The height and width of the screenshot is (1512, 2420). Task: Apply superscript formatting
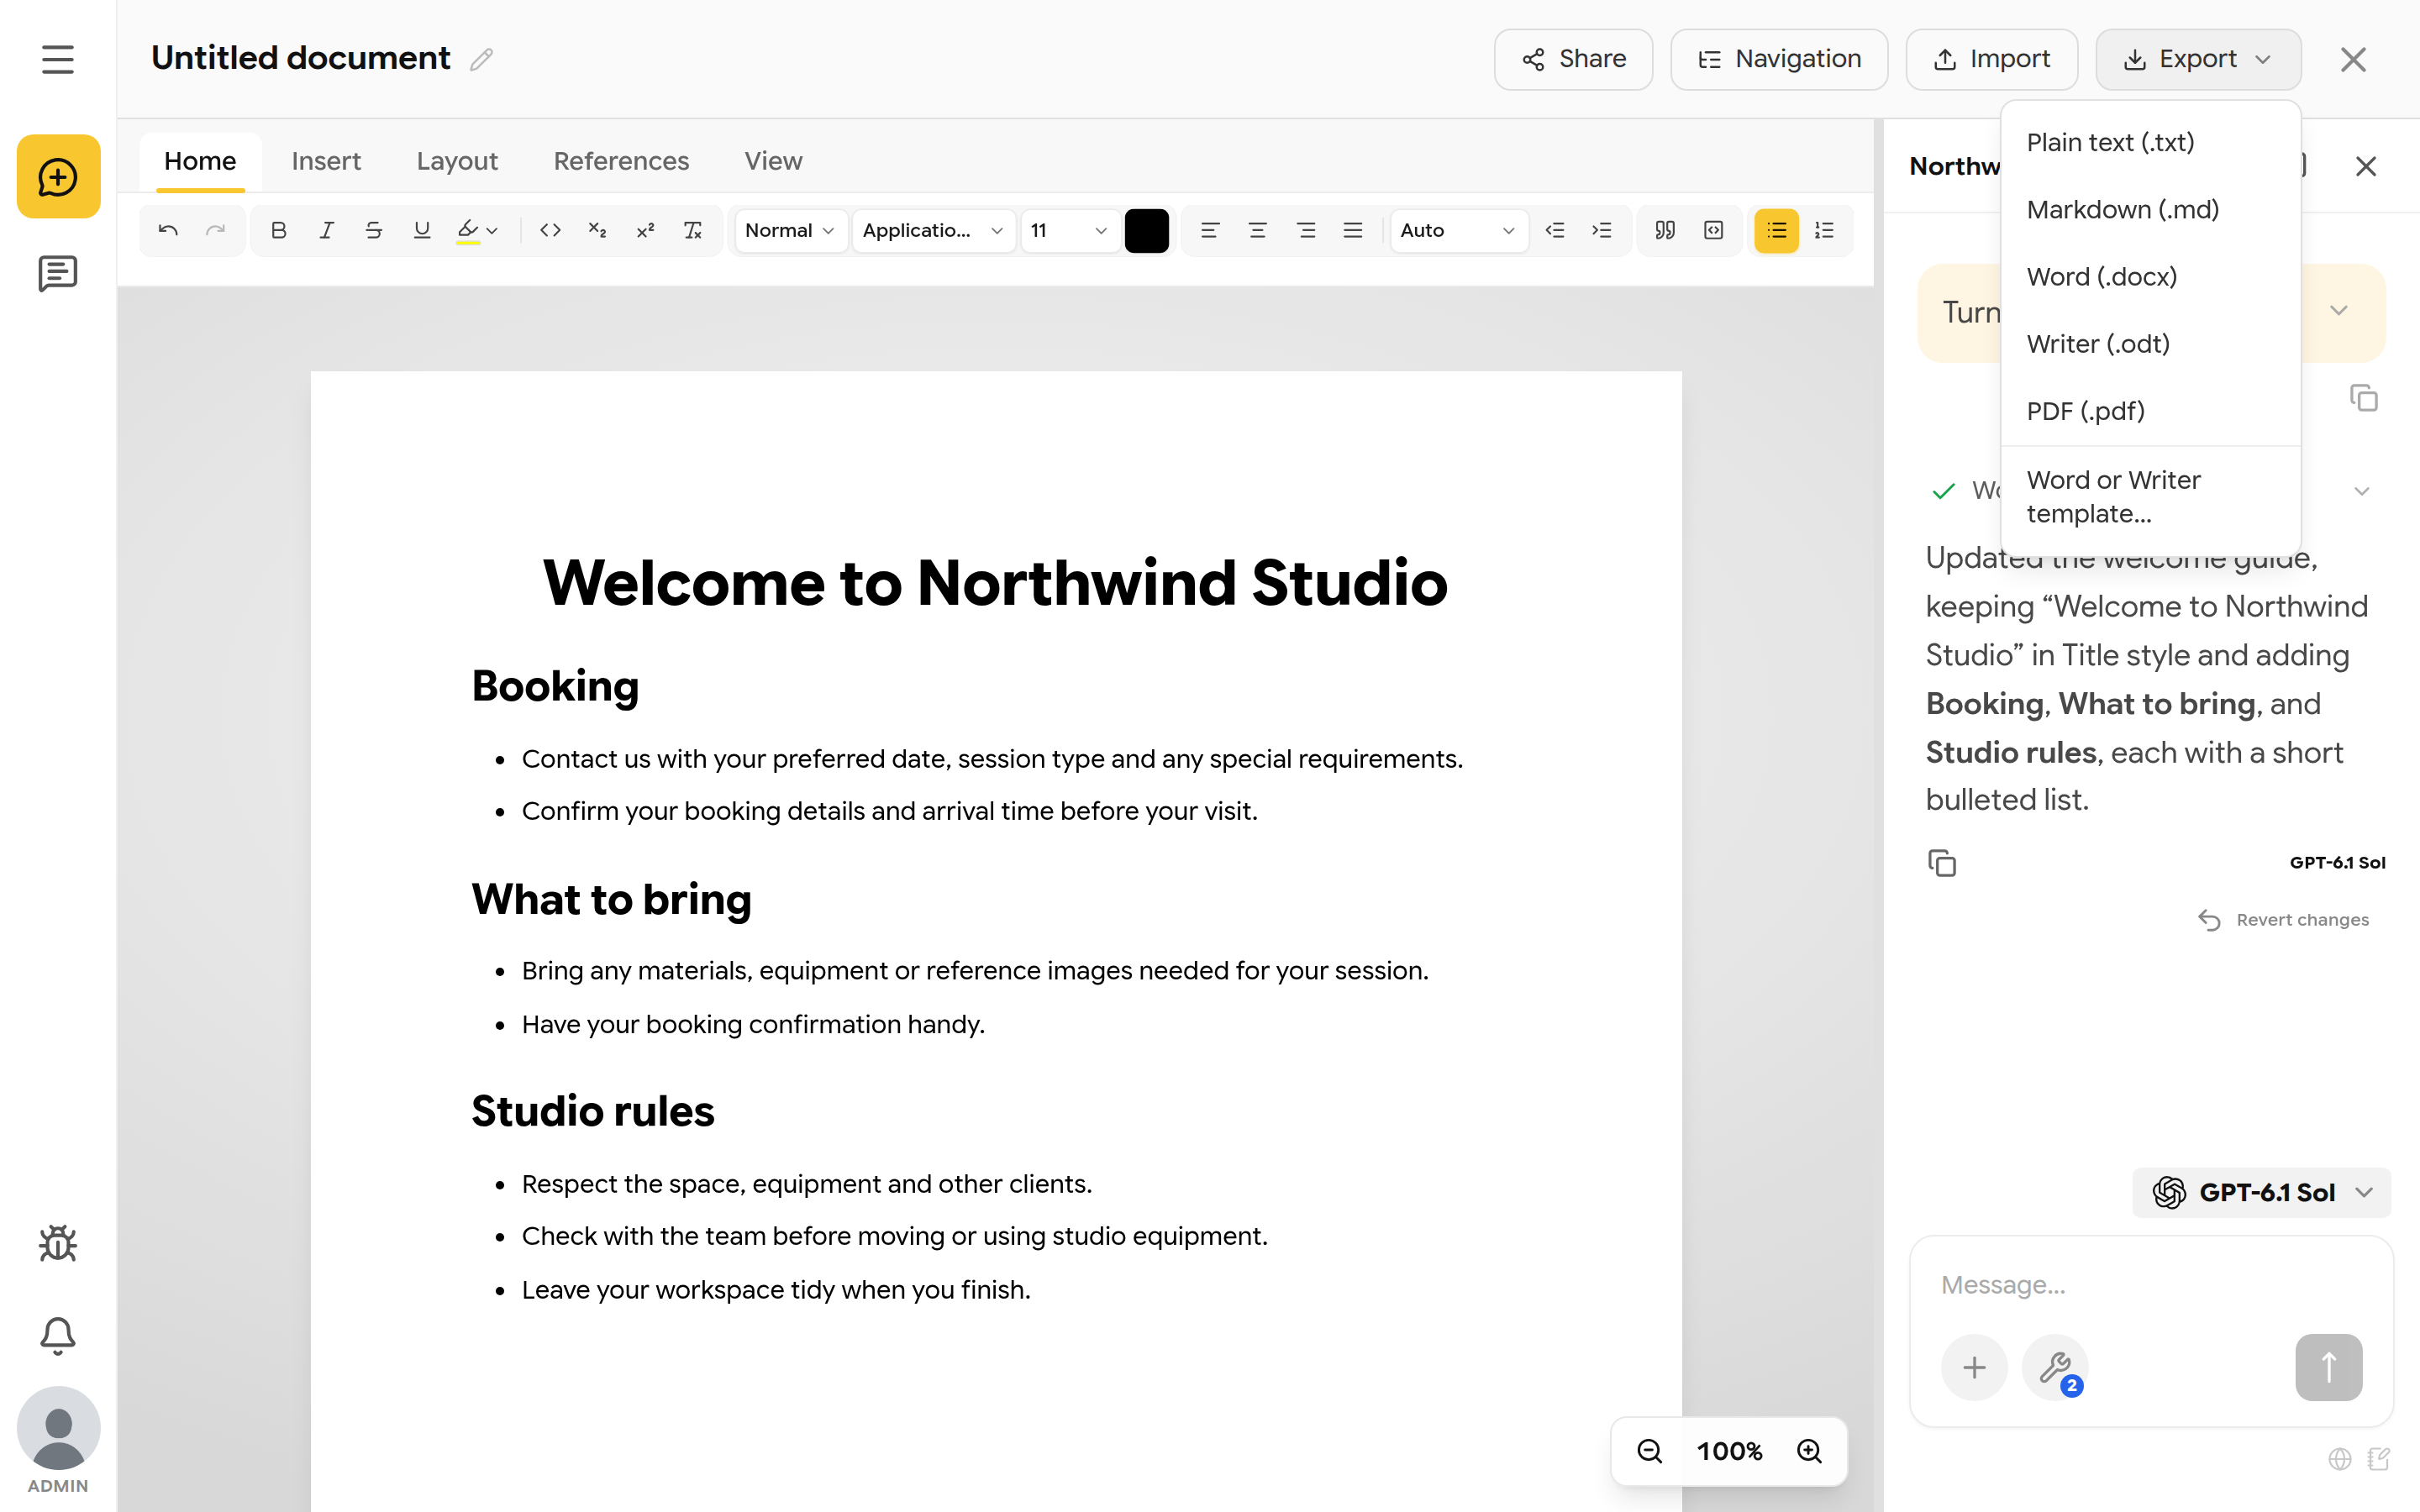(x=646, y=230)
